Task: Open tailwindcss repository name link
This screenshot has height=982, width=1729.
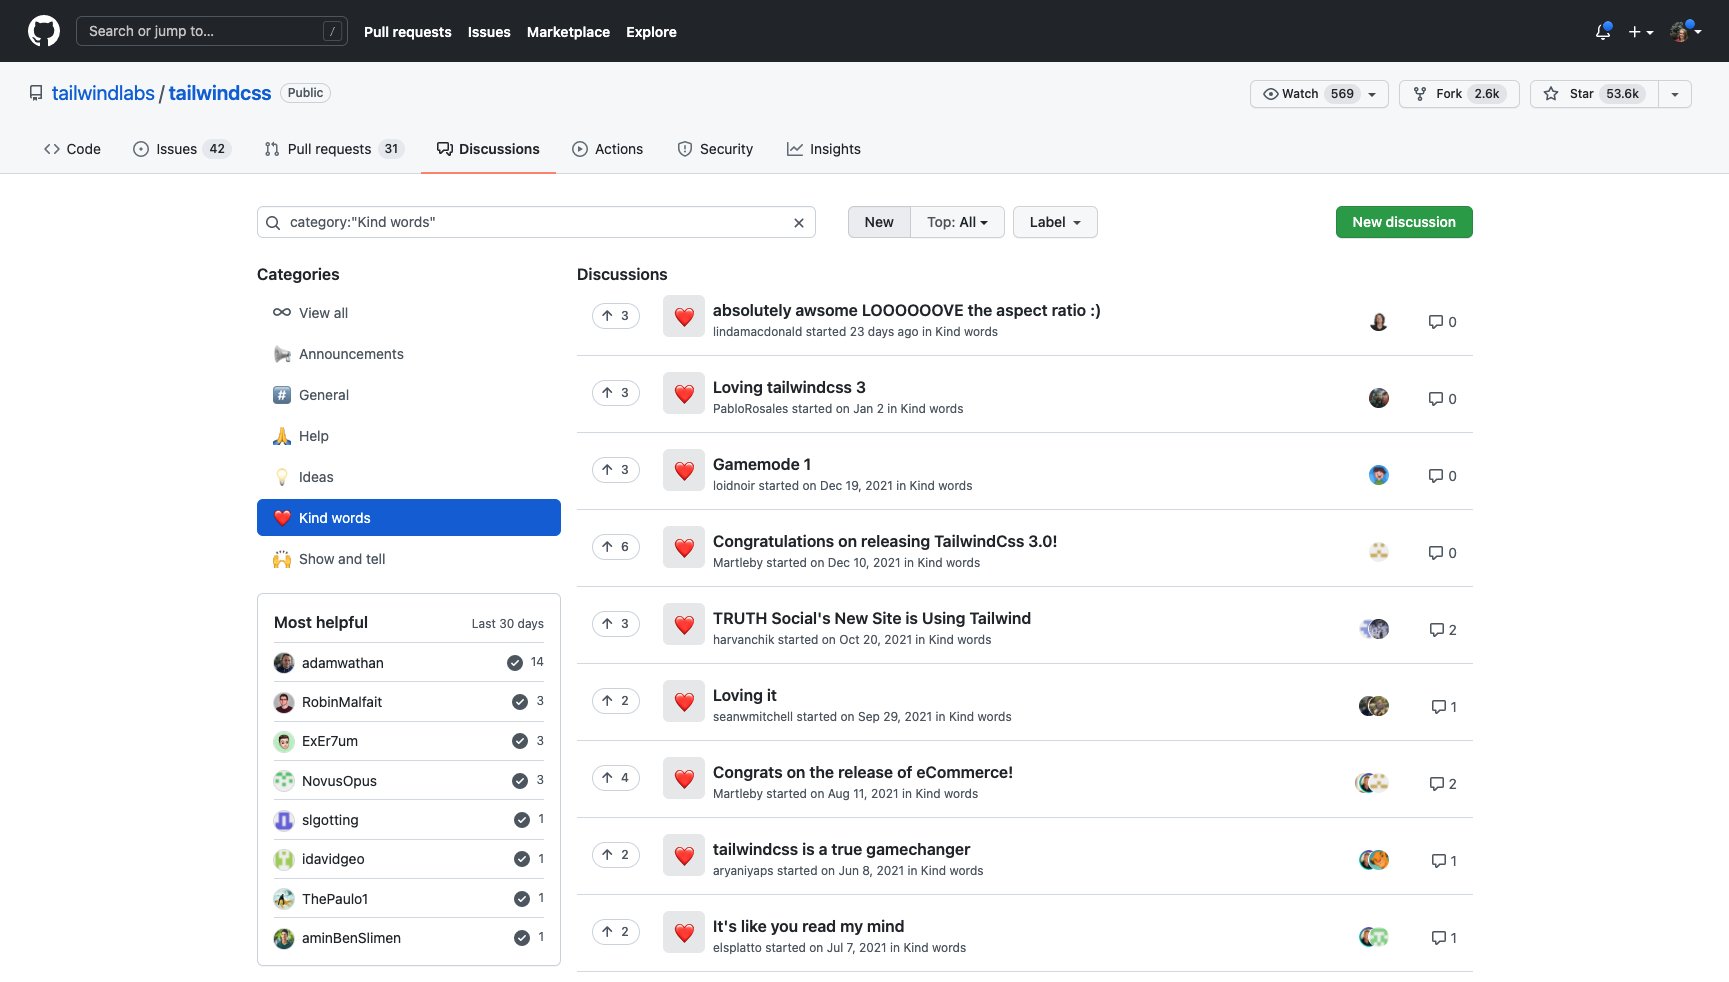Action: pyautogui.click(x=220, y=93)
